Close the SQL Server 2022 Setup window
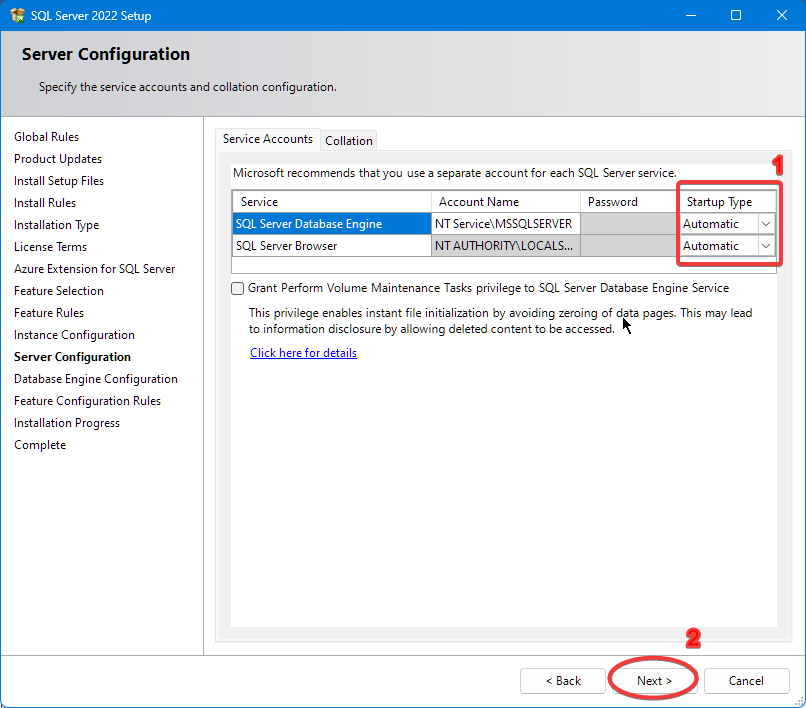The width and height of the screenshot is (806, 708). [x=782, y=15]
